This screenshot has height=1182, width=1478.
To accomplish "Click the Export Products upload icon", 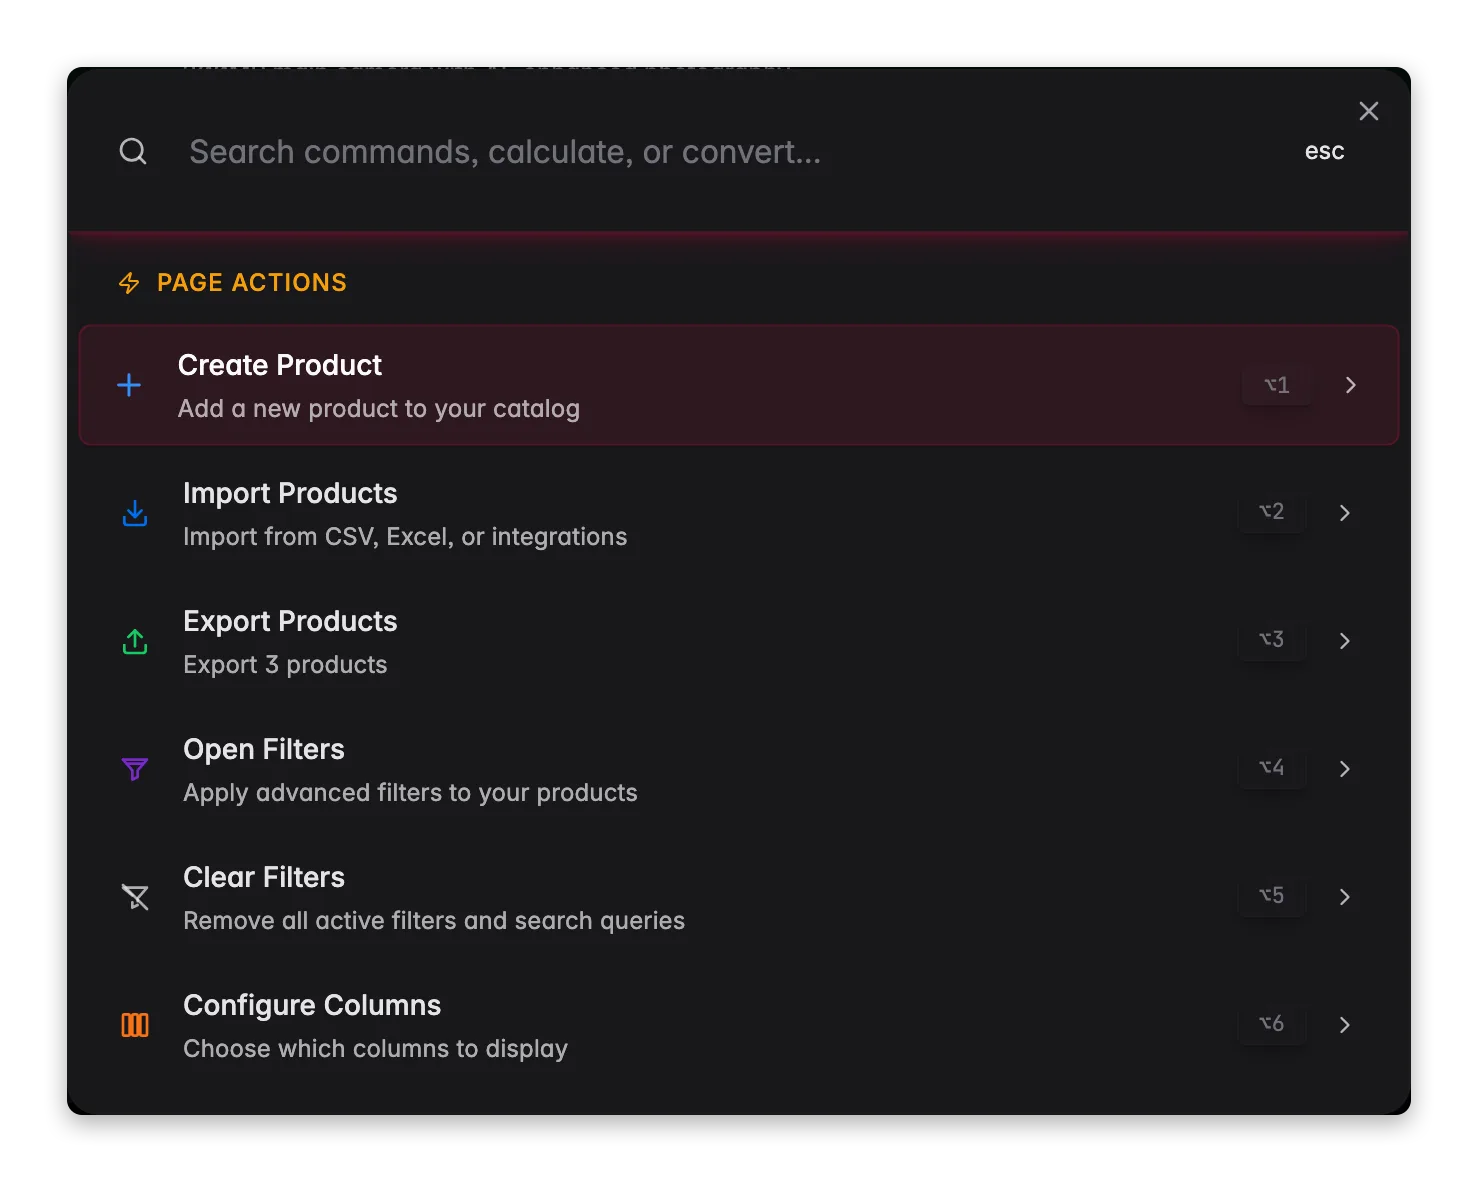I will point(135,641).
